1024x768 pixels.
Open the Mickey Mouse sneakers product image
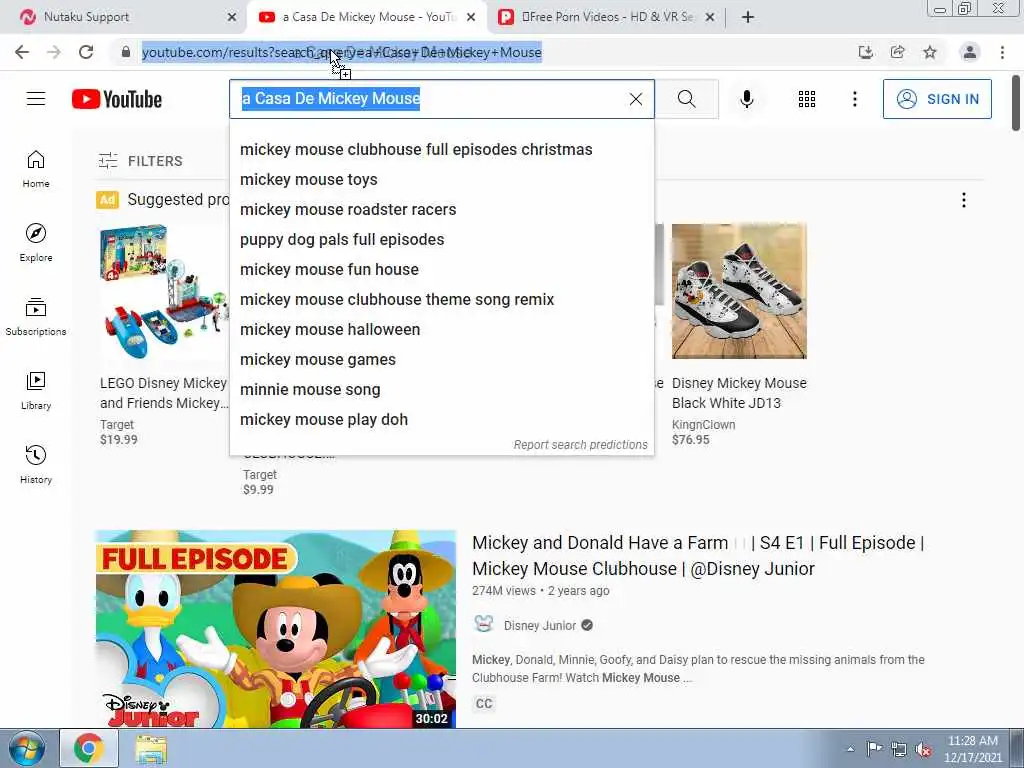[x=739, y=291]
